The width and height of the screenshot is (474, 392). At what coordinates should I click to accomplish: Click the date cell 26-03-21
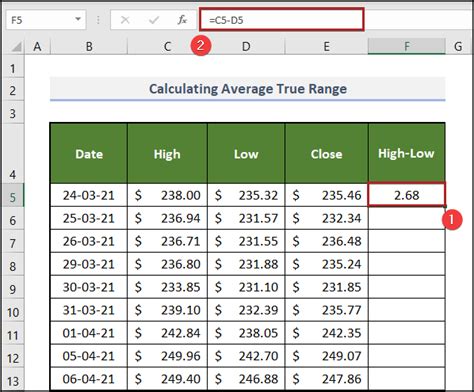[x=89, y=241]
